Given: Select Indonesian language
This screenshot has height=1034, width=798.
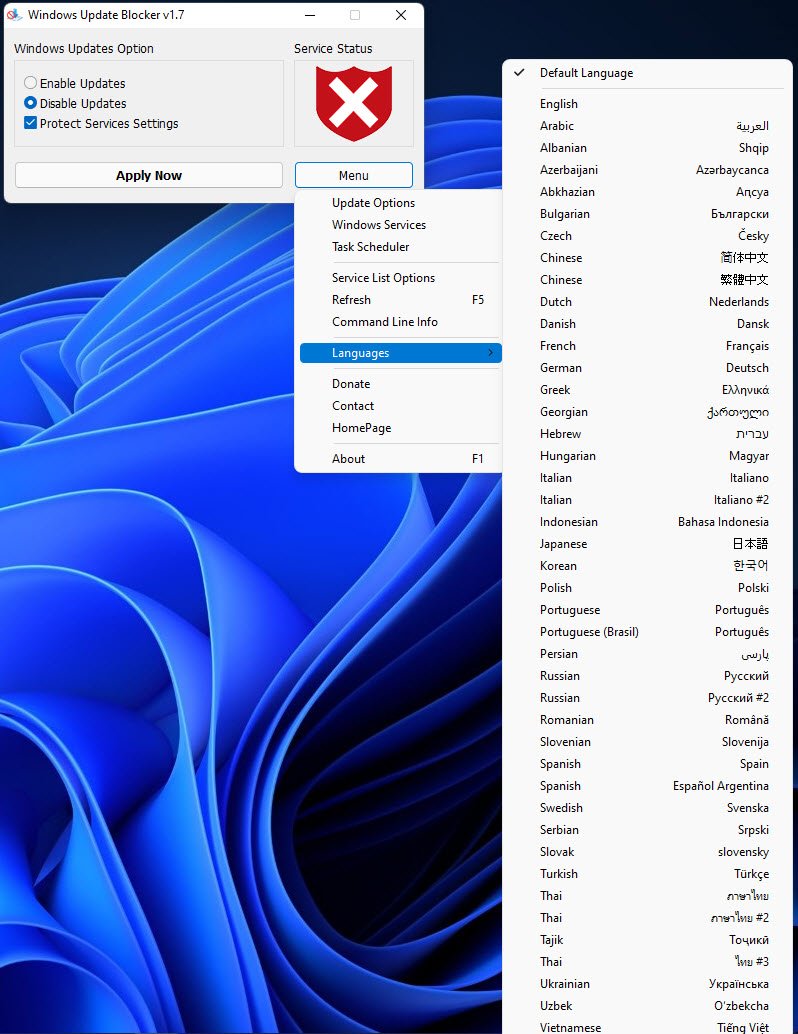Looking at the screenshot, I should pyautogui.click(x=647, y=522).
